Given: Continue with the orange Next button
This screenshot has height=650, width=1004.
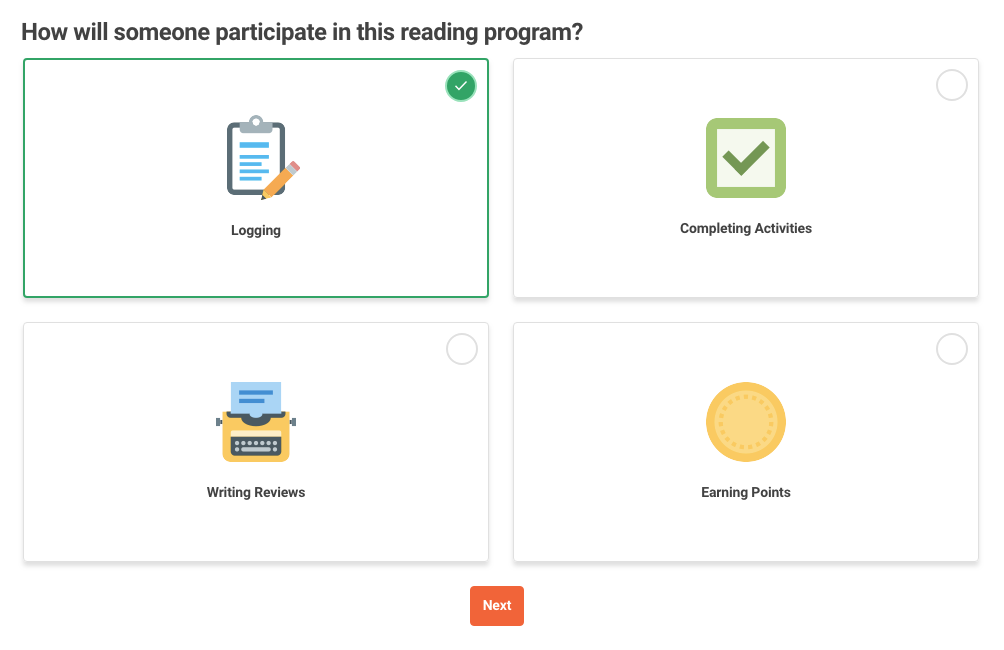Looking at the screenshot, I should tap(497, 606).
